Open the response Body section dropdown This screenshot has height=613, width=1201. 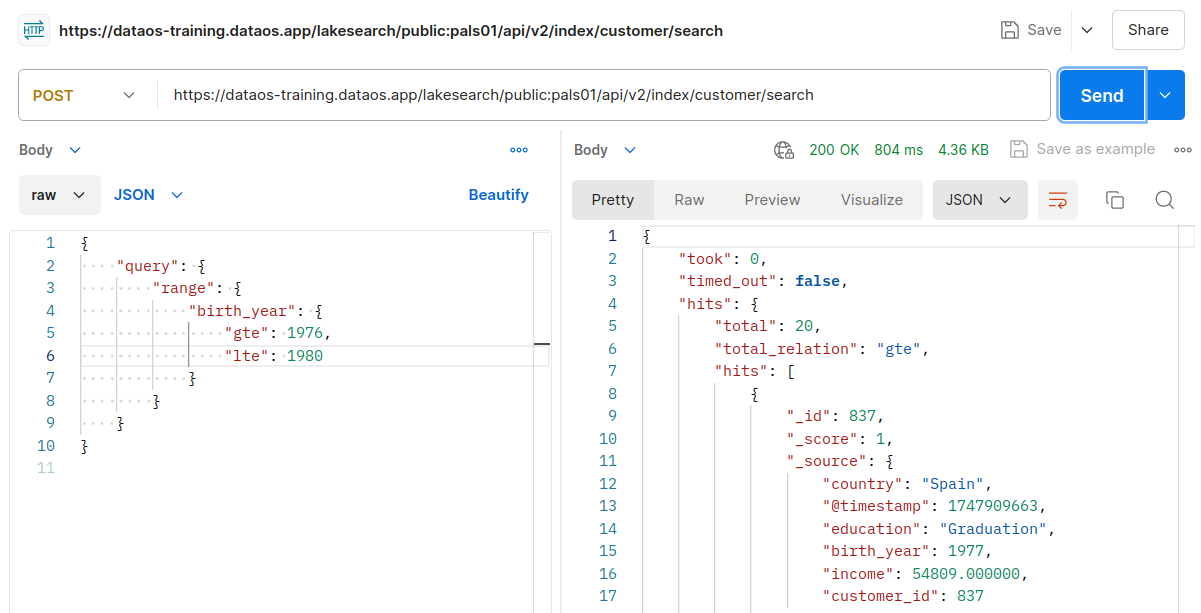[605, 150]
